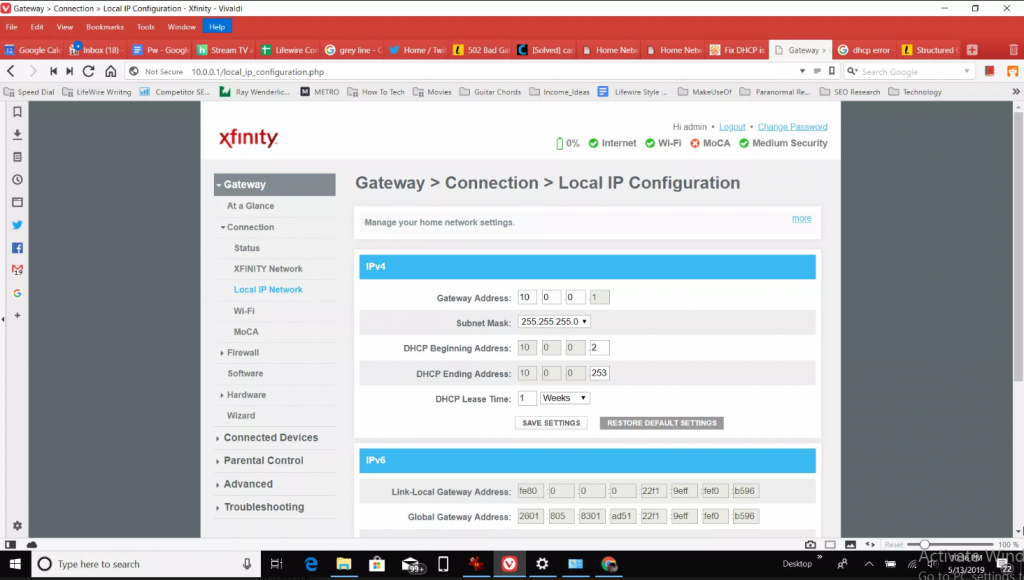Open the closed tabs trash can
The image size is (1024, 580).
point(1014,50)
